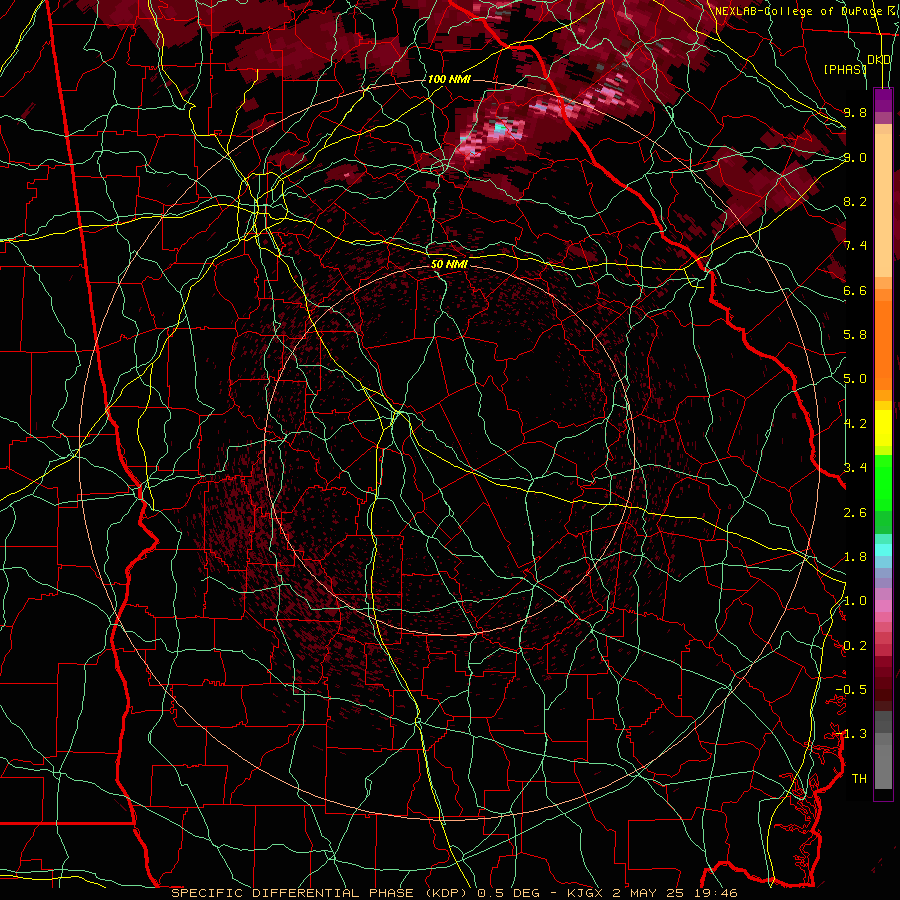This screenshot has height=900, width=900.
Task: Click the purple top band of color bar
Action: (x=883, y=100)
